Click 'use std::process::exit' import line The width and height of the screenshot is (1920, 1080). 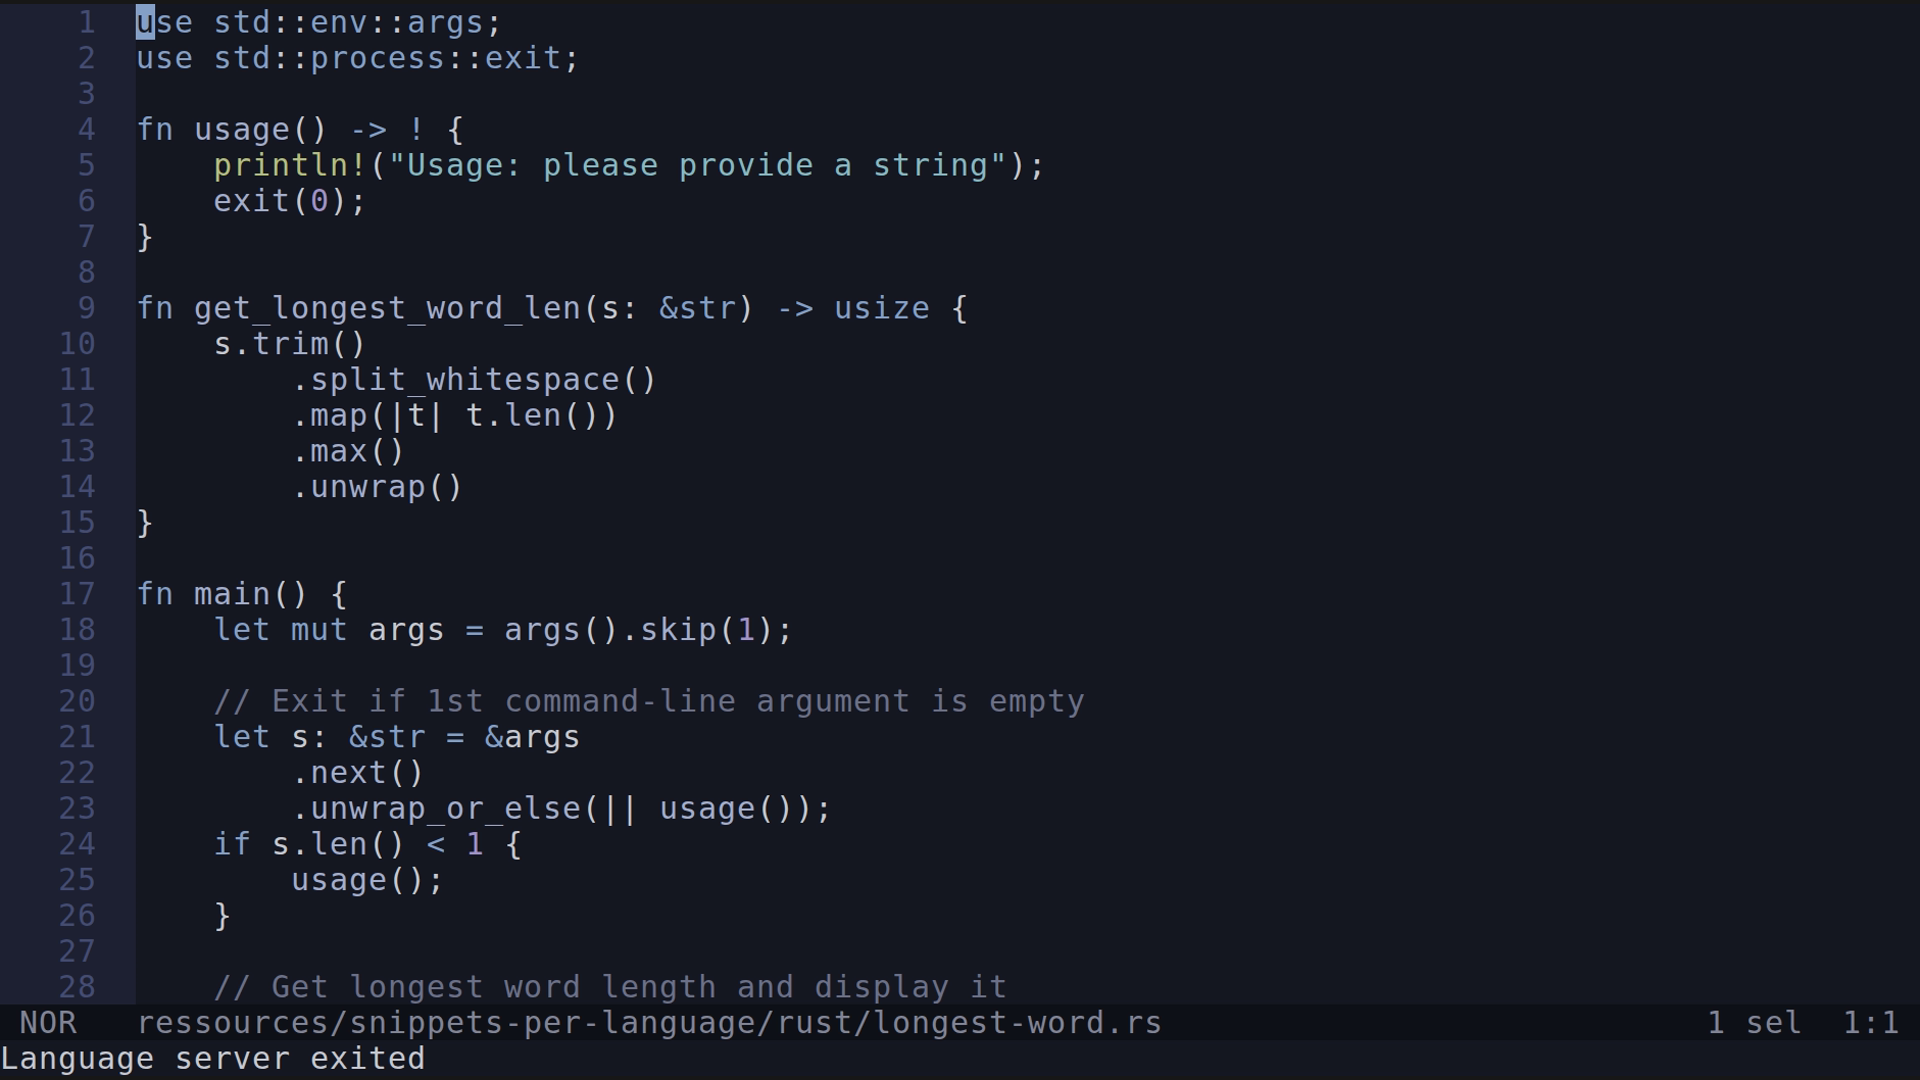[358, 59]
